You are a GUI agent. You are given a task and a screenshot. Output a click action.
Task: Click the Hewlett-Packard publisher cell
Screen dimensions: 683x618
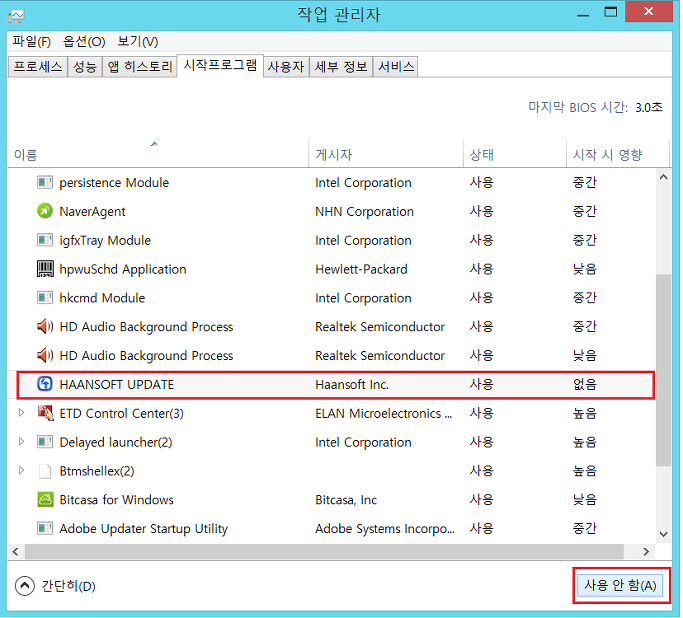coord(361,269)
